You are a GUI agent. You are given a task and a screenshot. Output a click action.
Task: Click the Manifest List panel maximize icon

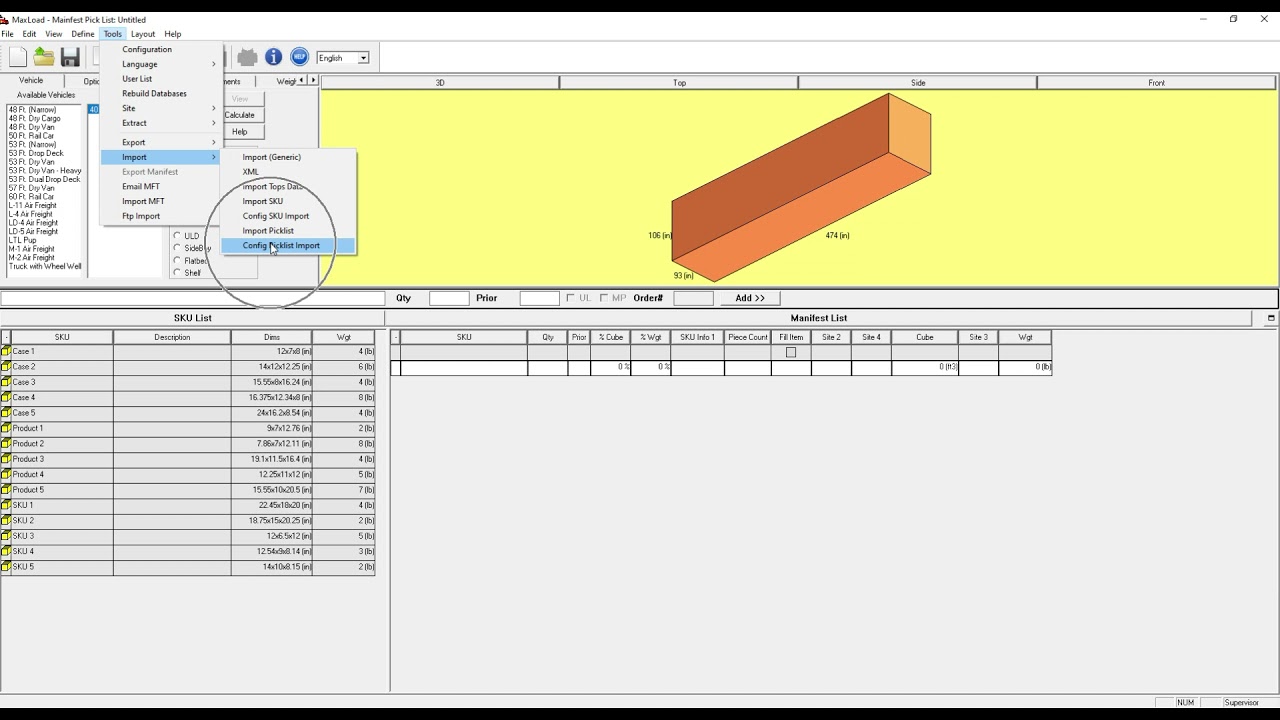(x=1271, y=318)
